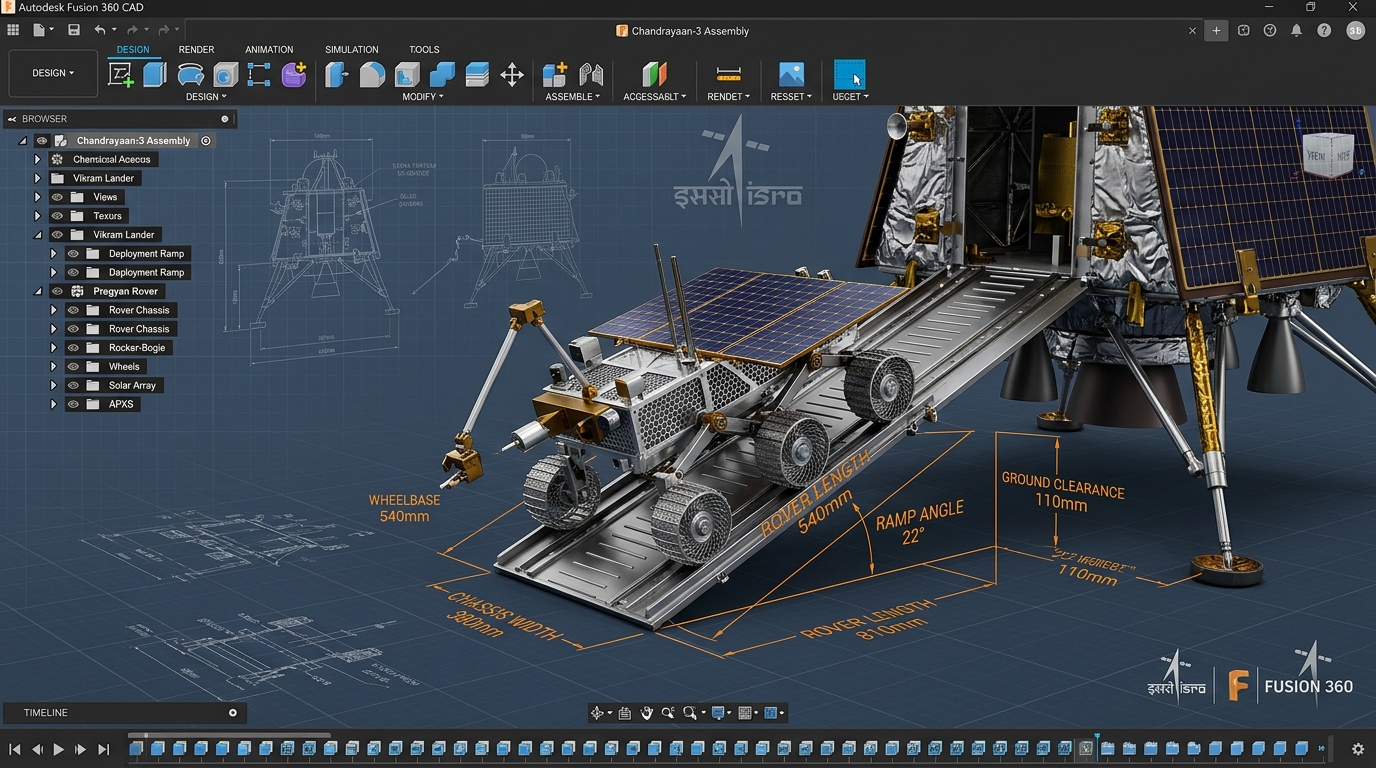
Task: Switch to the RENDER tab
Action: click(x=196, y=49)
